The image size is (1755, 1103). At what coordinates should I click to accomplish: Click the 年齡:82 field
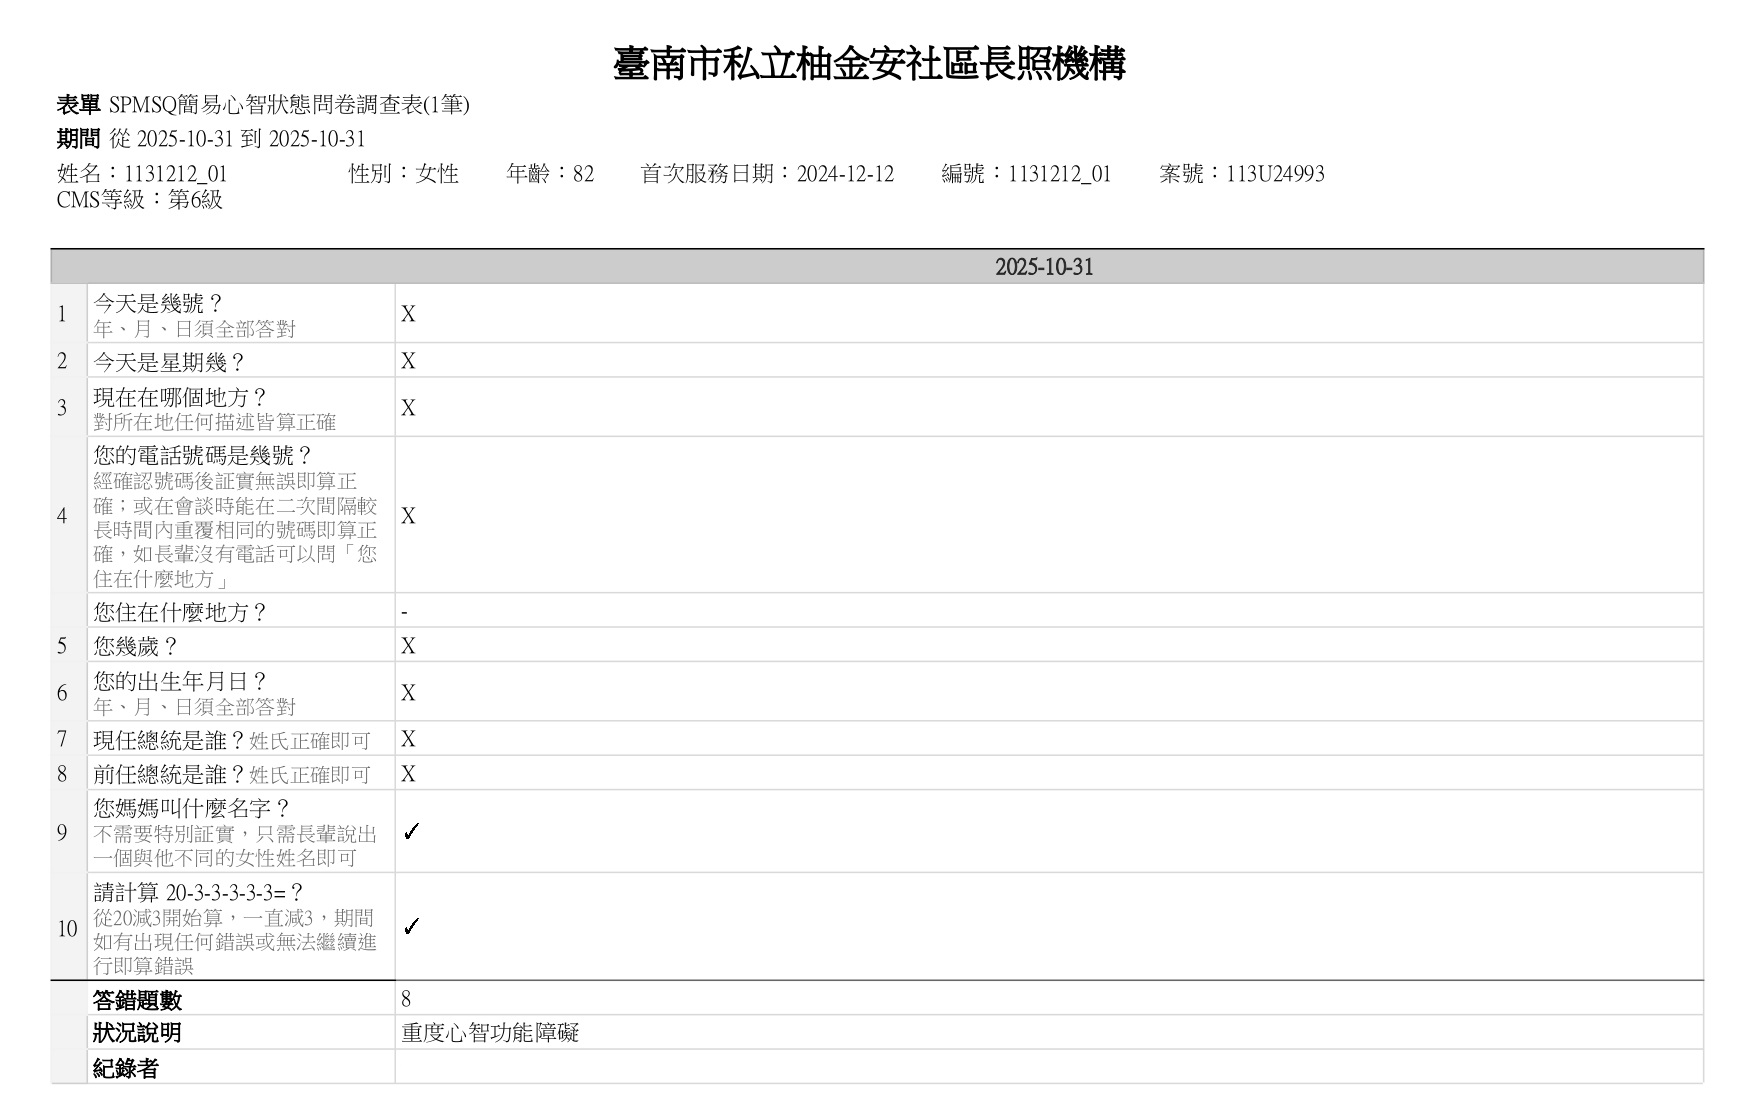pos(550,174)
